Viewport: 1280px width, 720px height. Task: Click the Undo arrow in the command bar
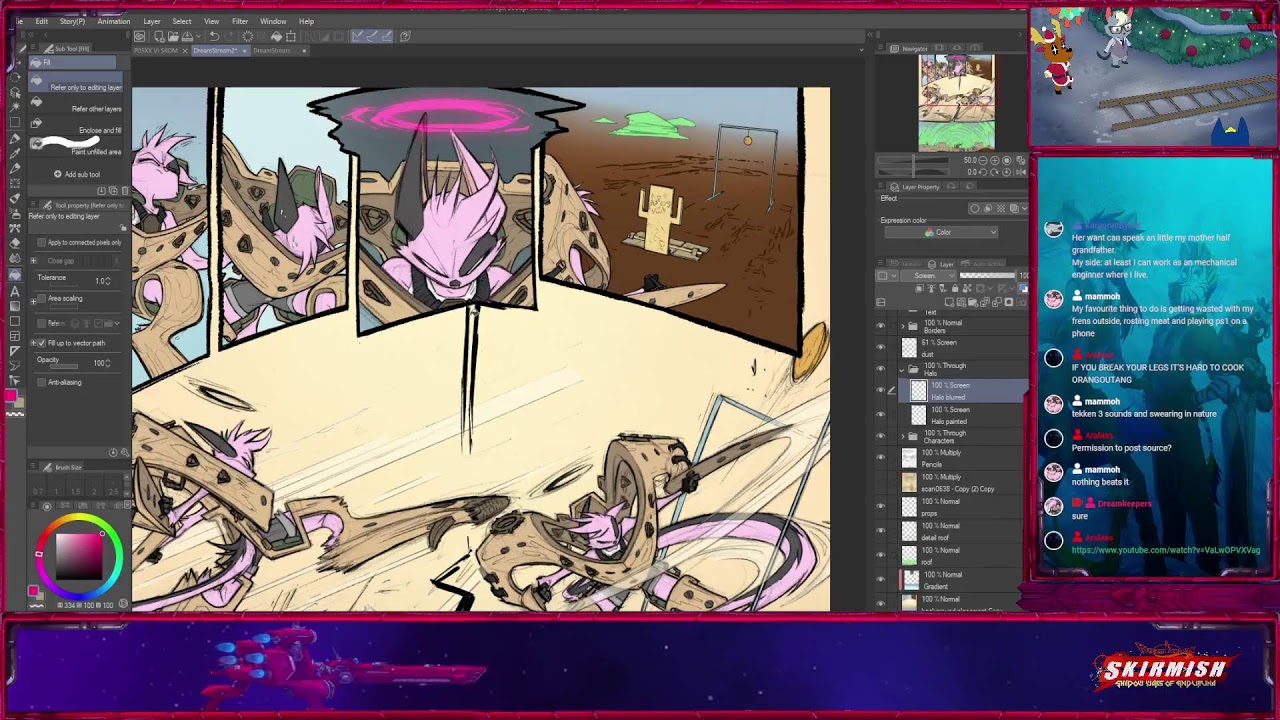click(x=214, y=36)
